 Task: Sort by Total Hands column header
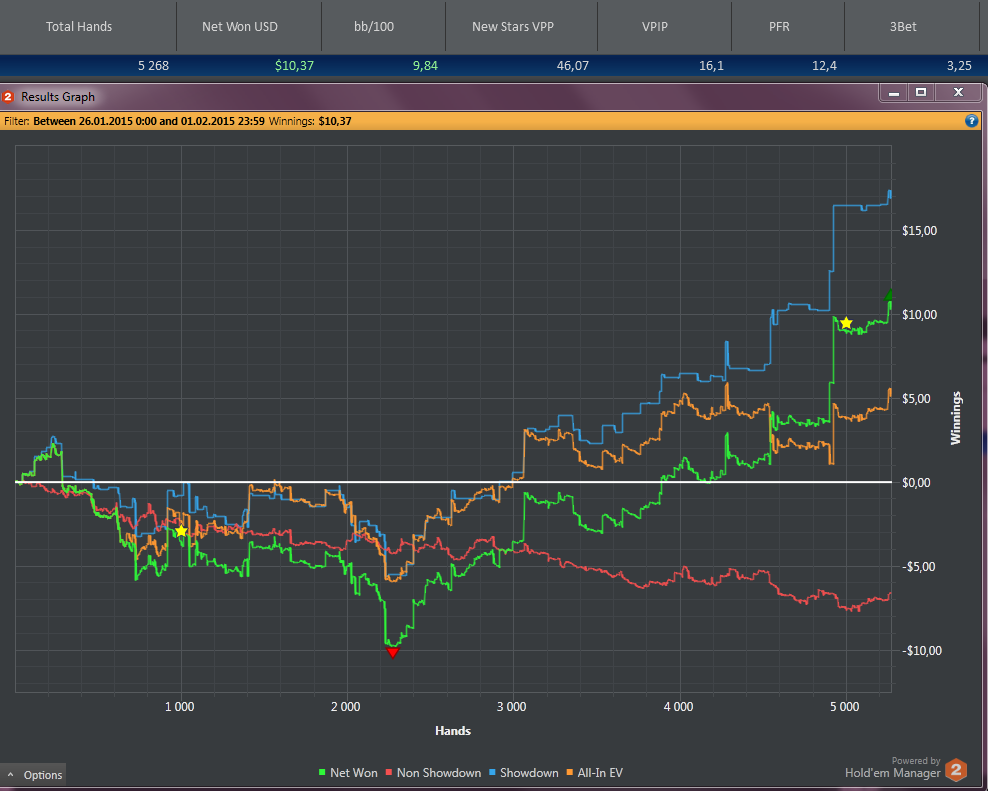(79, 26)
